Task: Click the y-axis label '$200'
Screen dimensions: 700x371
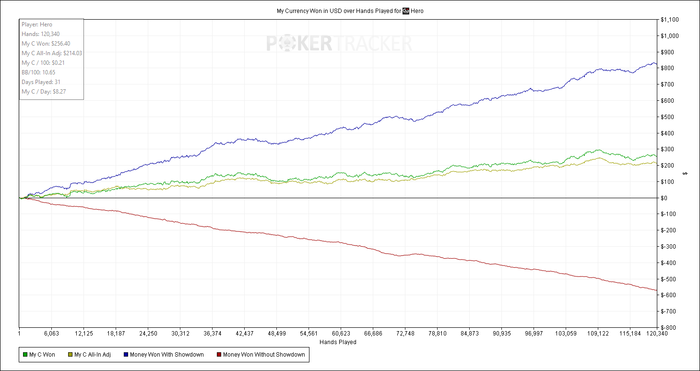Action: point(666,166)
